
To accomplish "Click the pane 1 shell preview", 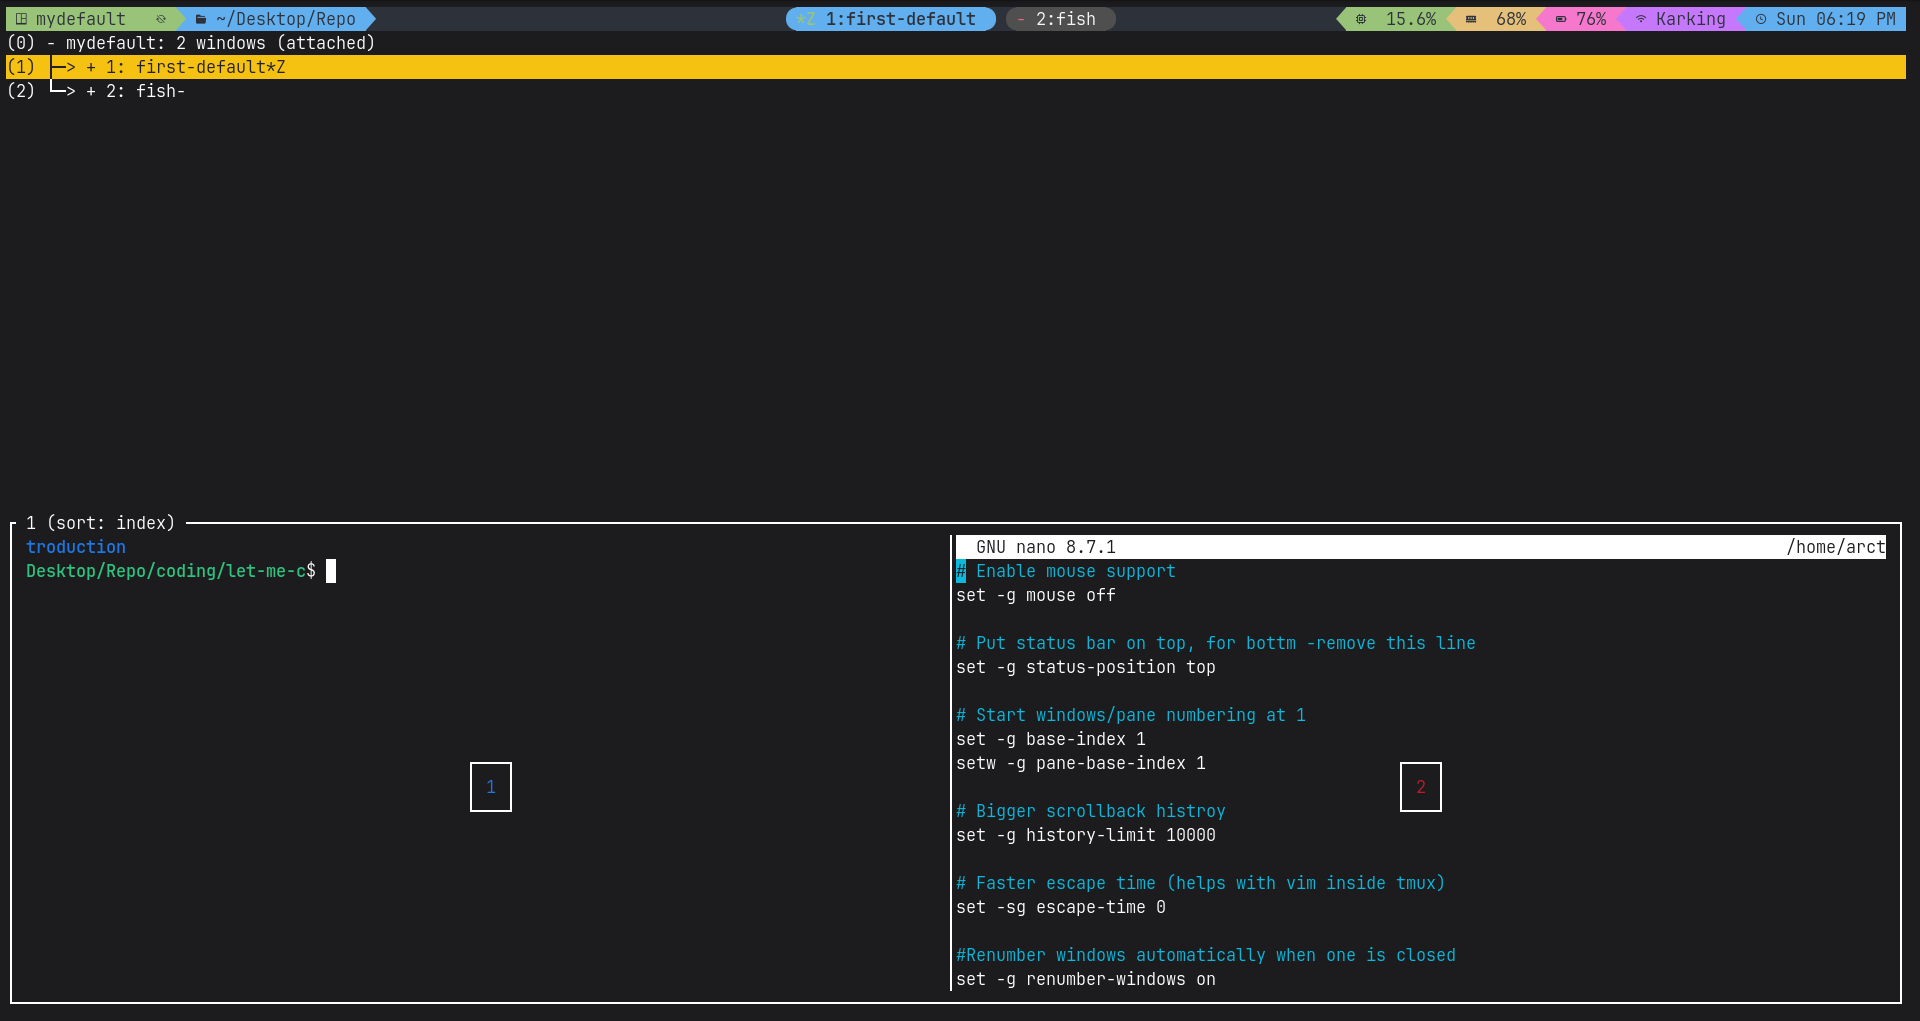I will [x=481, y=763].
